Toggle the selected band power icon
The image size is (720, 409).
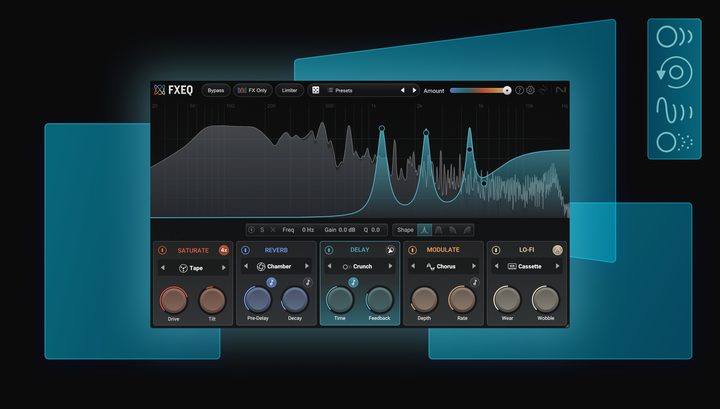[251, 230]
